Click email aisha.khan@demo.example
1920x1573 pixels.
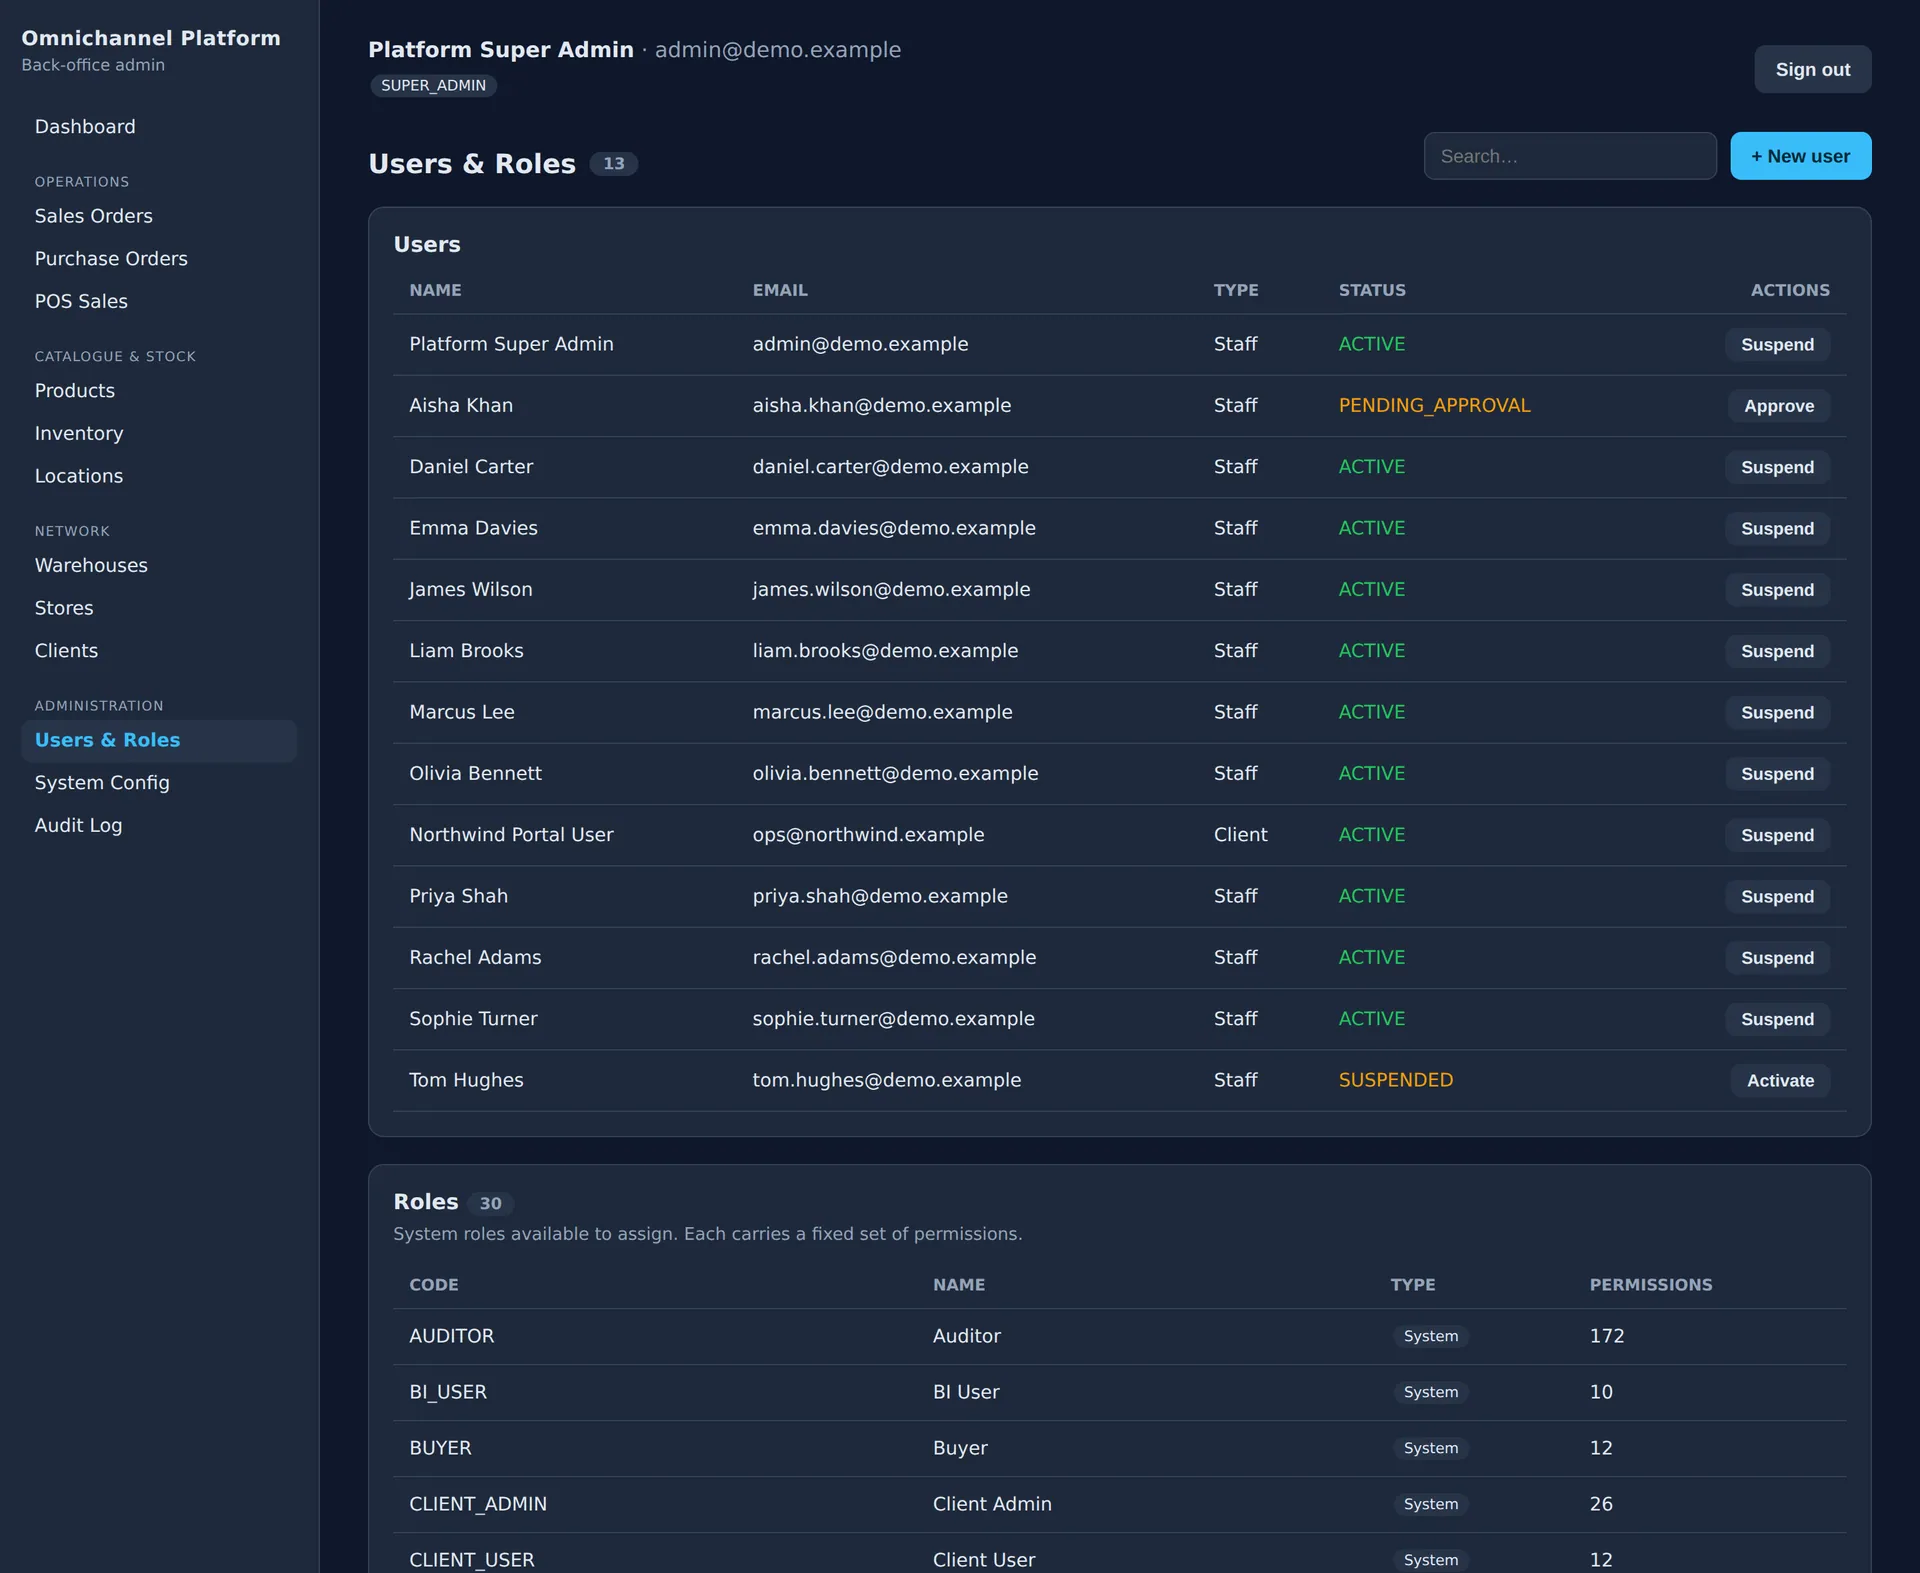(x=881, y=405)
